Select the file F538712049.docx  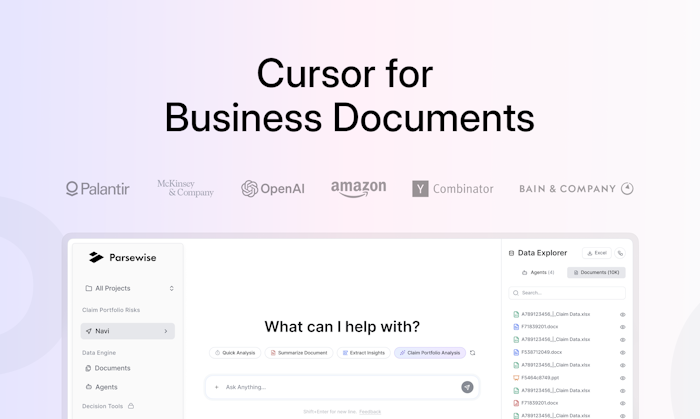coord(541,352)
